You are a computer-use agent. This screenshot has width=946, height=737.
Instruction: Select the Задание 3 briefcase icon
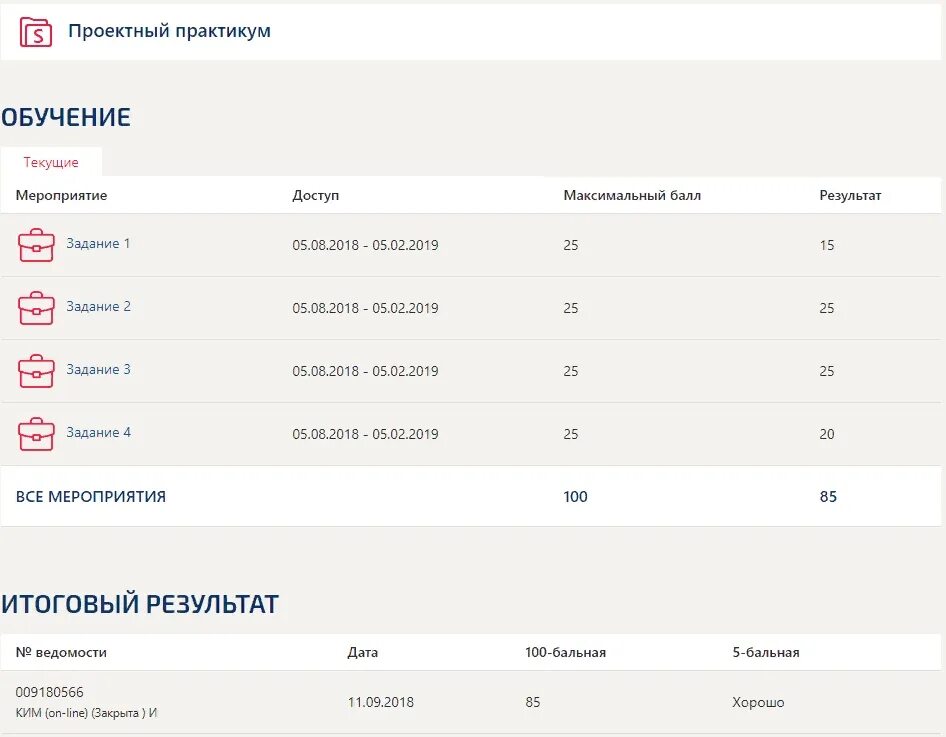tap(36, 371)
